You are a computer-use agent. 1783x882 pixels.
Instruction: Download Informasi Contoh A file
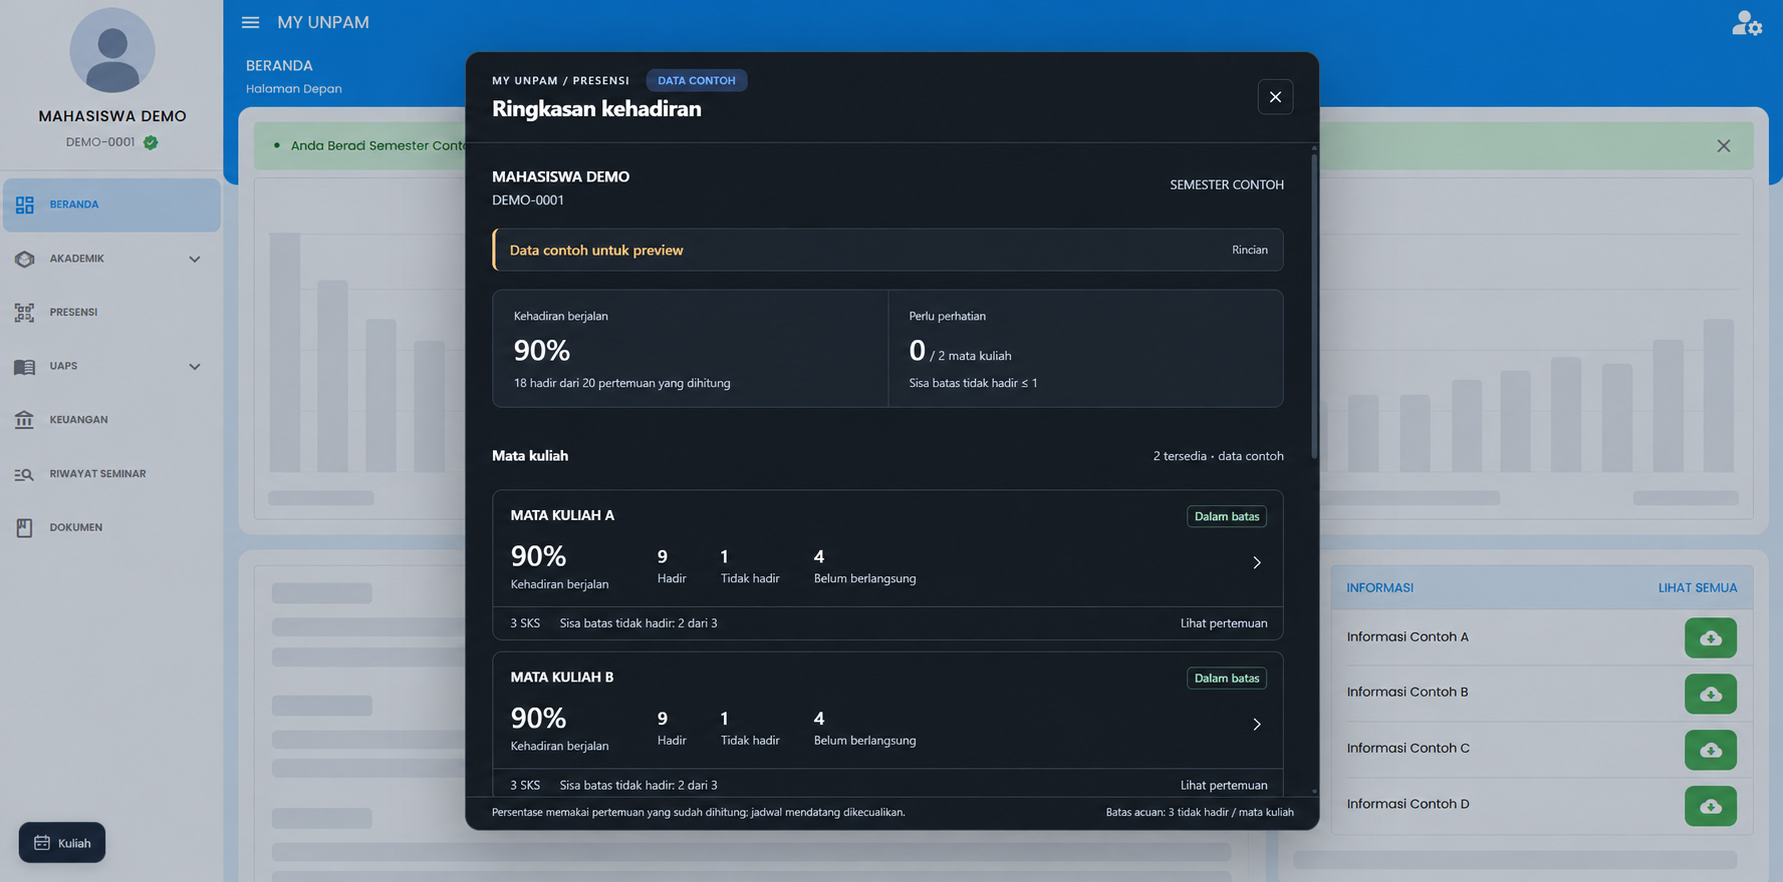[x=1710, y=638]
